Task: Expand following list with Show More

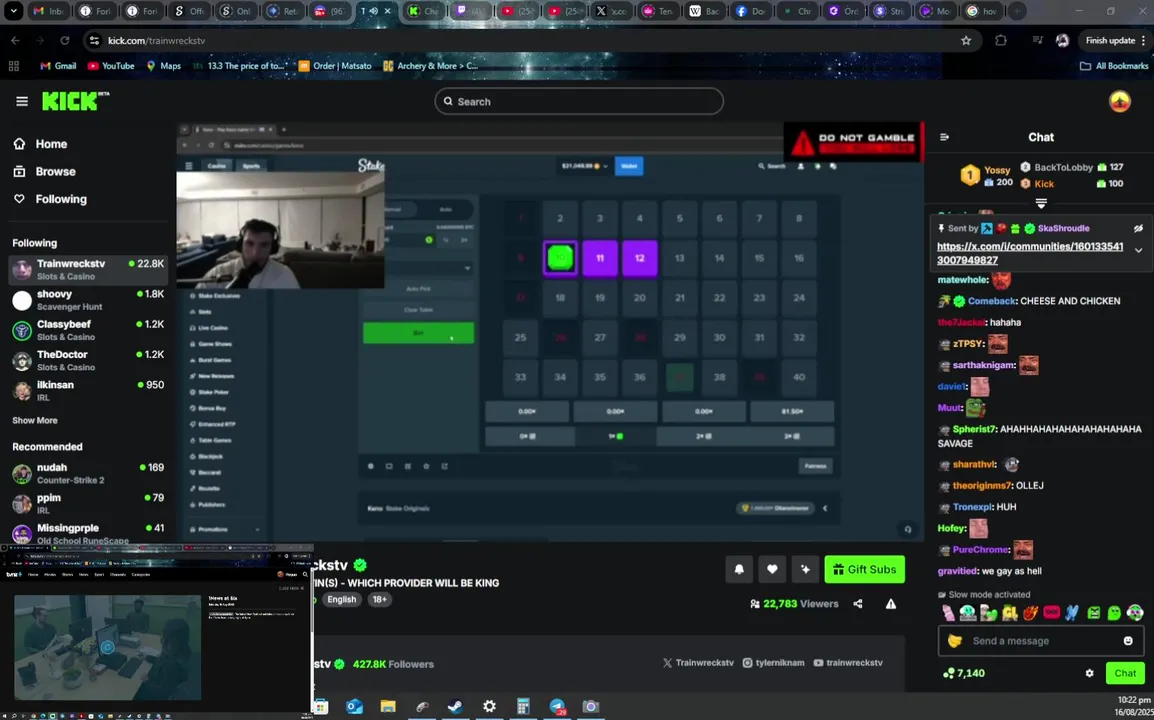Action: pyautogui.click(x=35, y=420)
